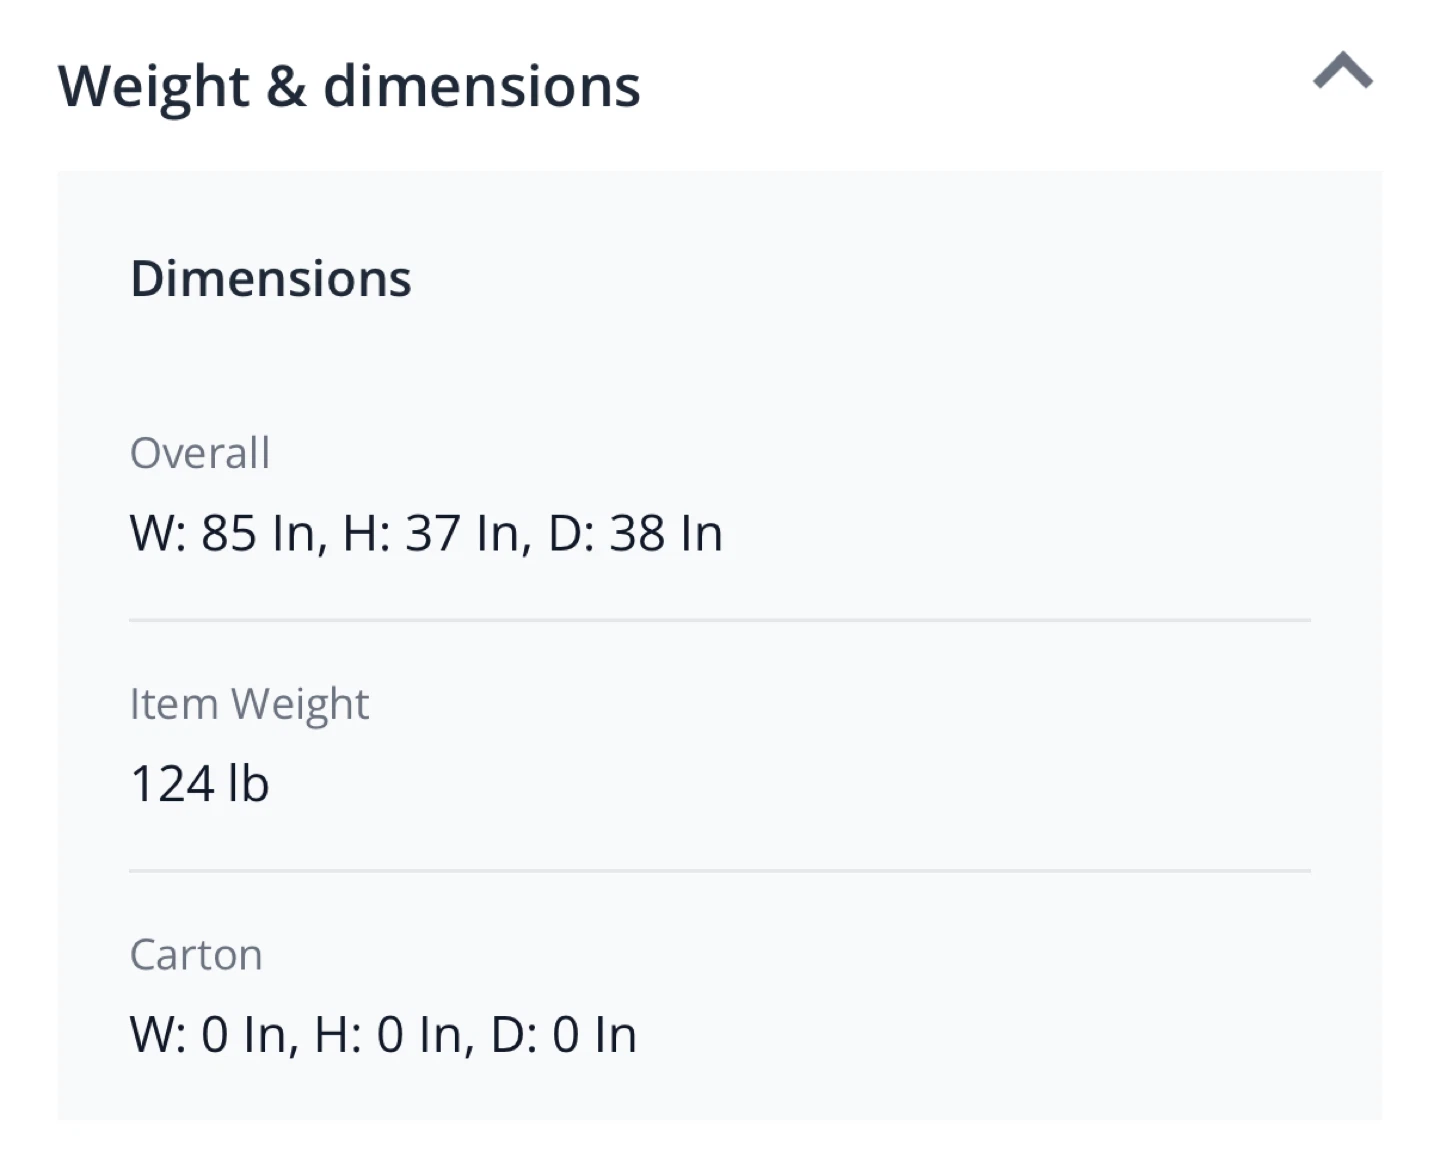Click the Weight & dimensions section heading
This screenshot has height=1157, width=1440.
coord(349,86)
